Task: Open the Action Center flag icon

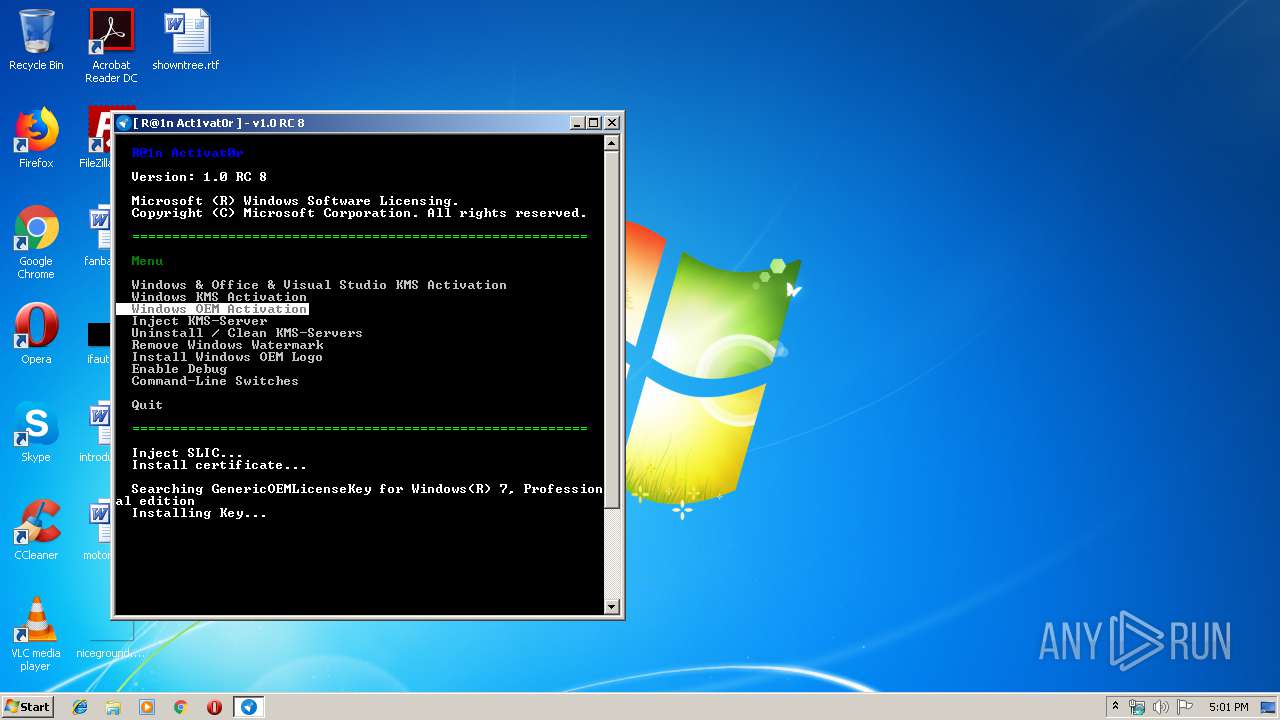Action: (1185, 707)
